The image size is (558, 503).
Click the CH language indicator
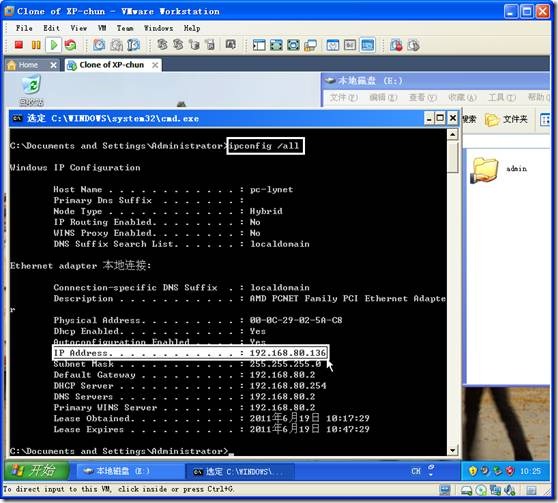point(416,471)
